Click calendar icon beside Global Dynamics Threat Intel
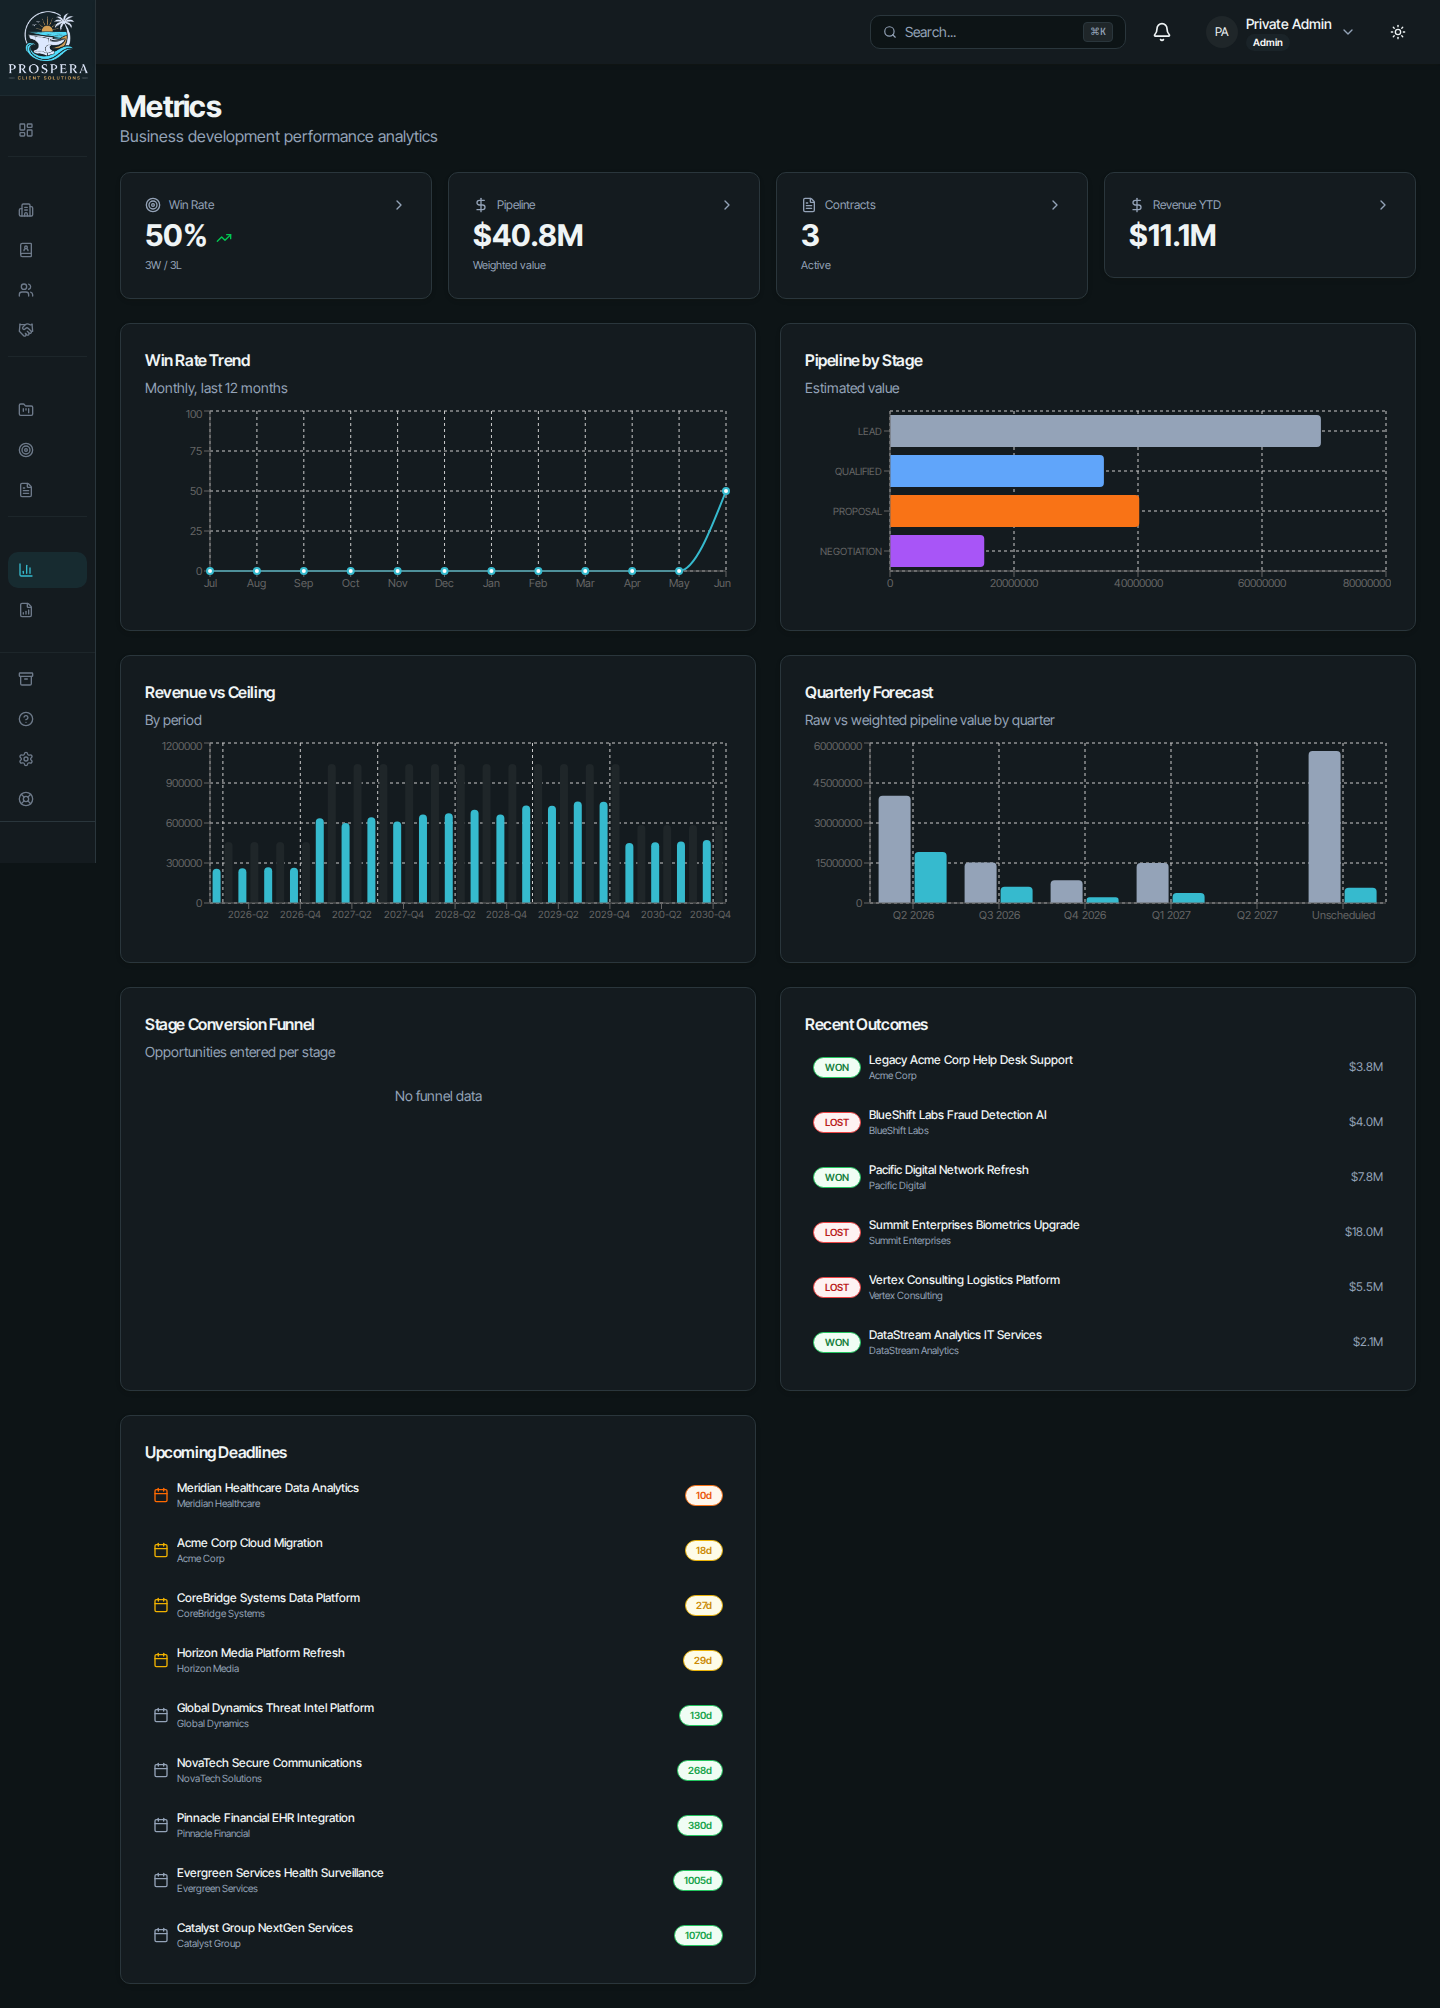1440x2008 pixels. pyautogui.click(x=161, y=1715)
